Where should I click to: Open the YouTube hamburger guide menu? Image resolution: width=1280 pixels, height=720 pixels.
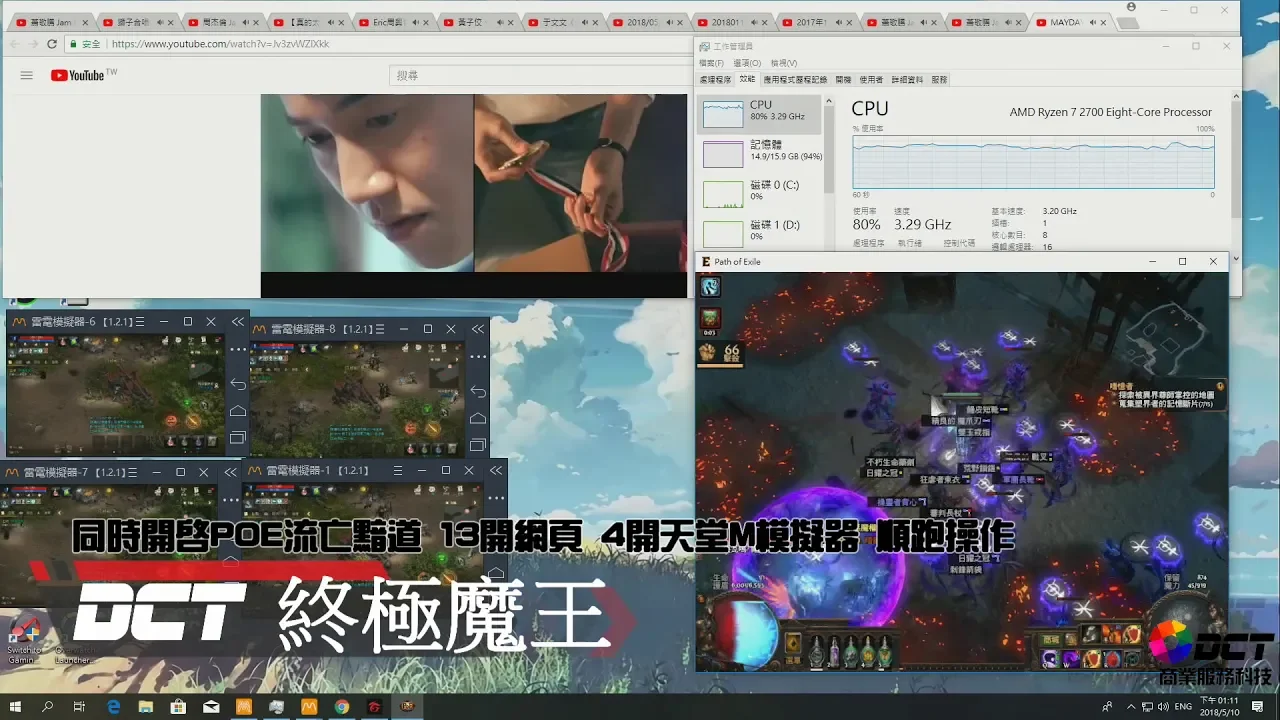[27, 75]
